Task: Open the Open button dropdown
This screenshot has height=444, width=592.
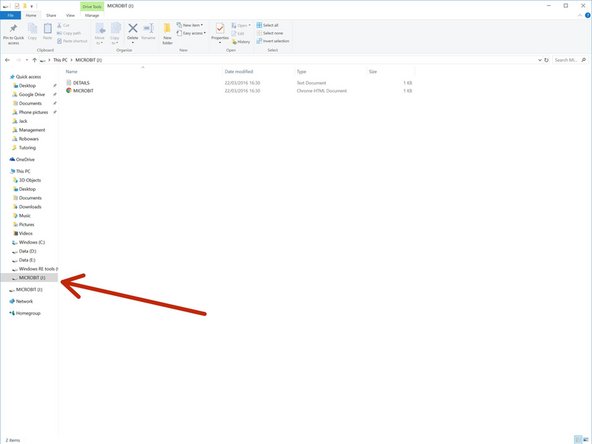Action: [249, 25]
